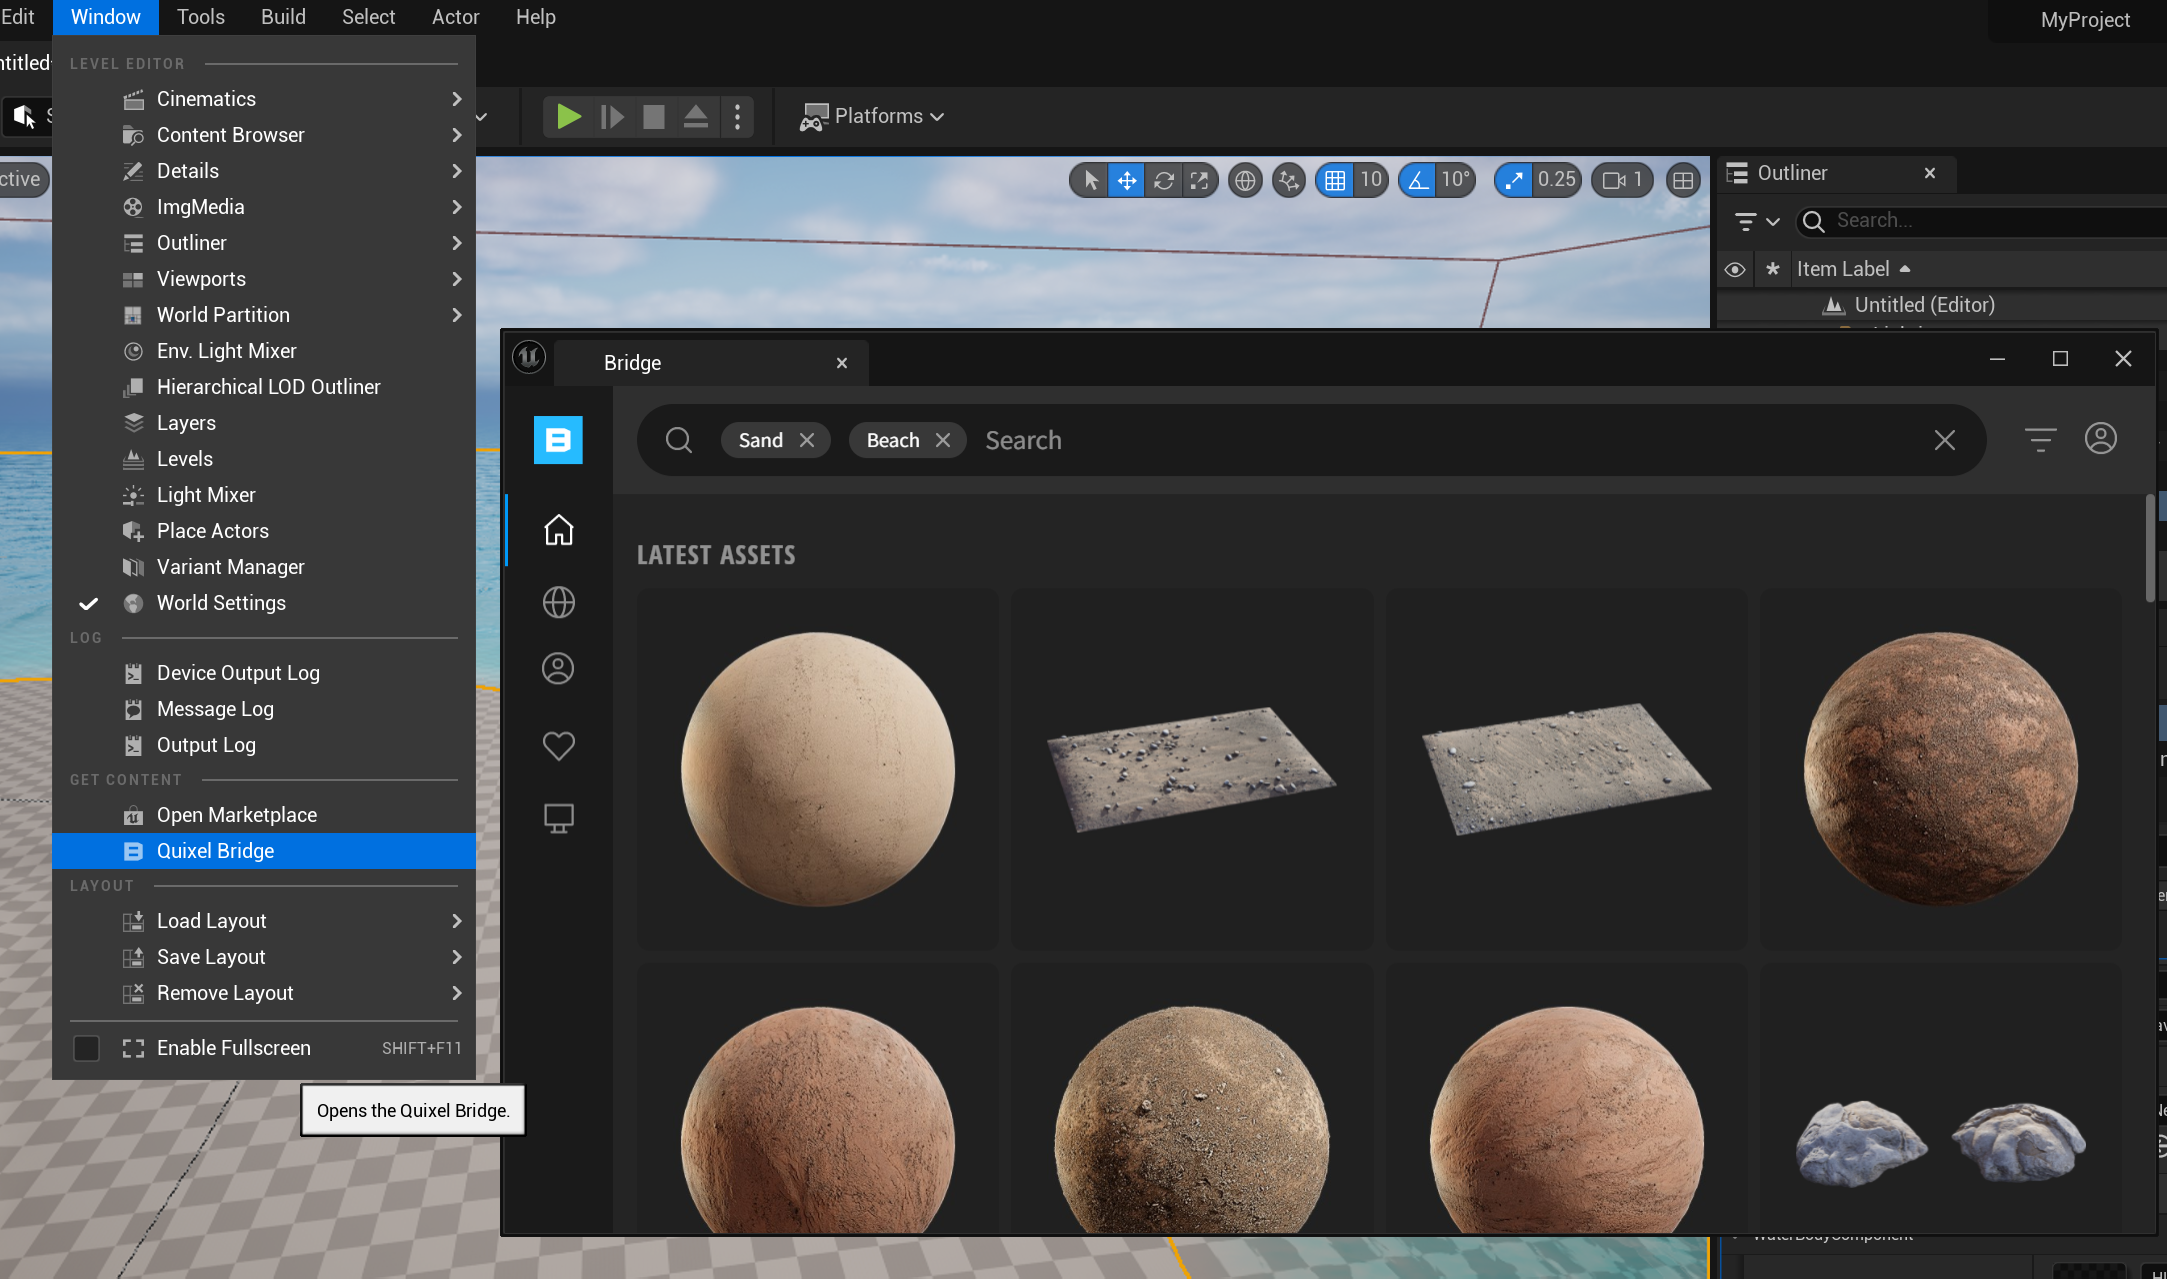Screen dimensions: 2167x1279
Task: Select the translate/move tool icon
Action: coord(1126,178)
